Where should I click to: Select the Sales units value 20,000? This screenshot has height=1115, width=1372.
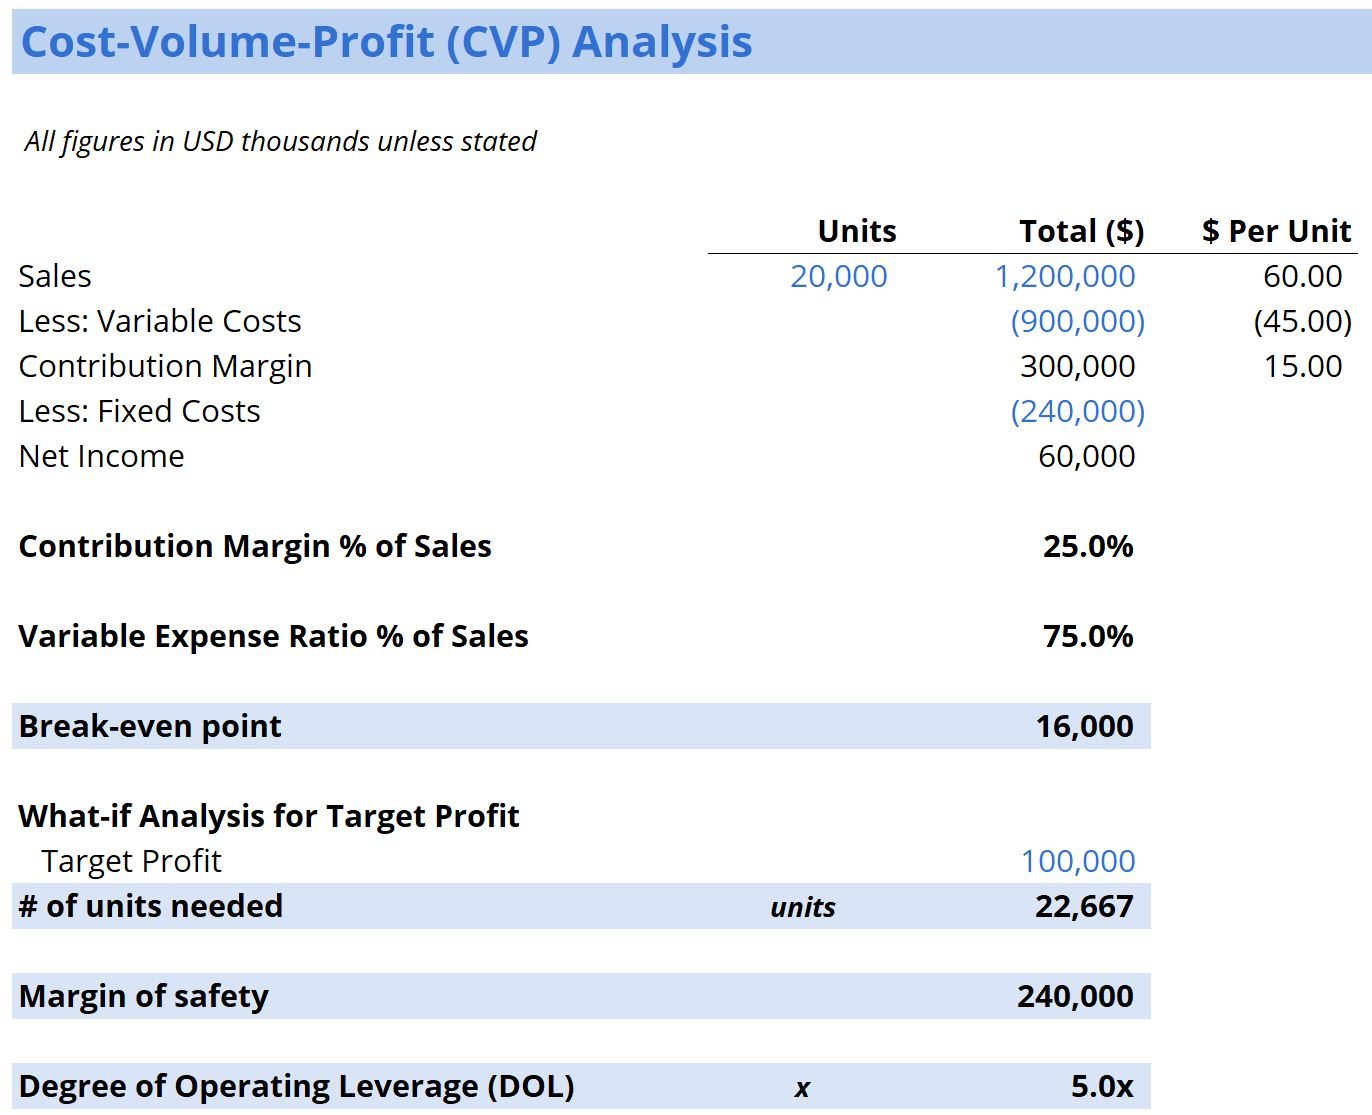838,276
